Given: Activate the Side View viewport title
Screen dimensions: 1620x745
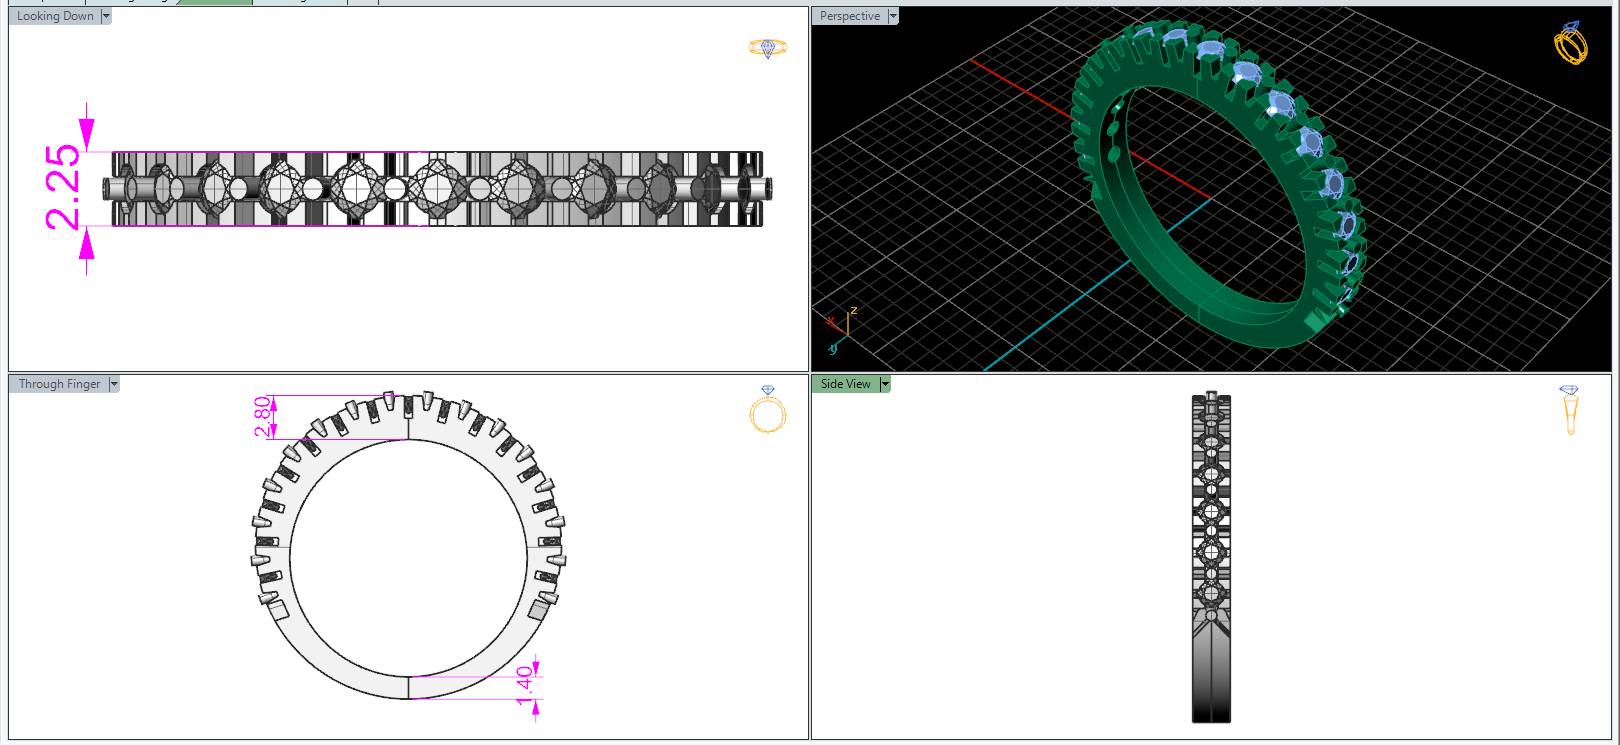Looking at the screenshot, I should pyautogui.click(x=845, y=384).
